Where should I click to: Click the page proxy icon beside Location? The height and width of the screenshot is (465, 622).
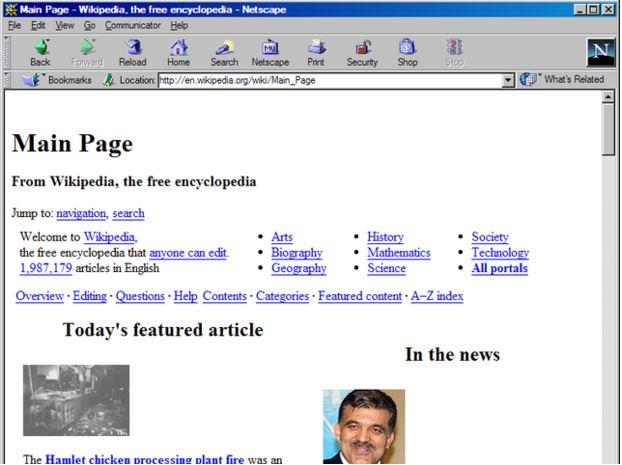[108, 80]
